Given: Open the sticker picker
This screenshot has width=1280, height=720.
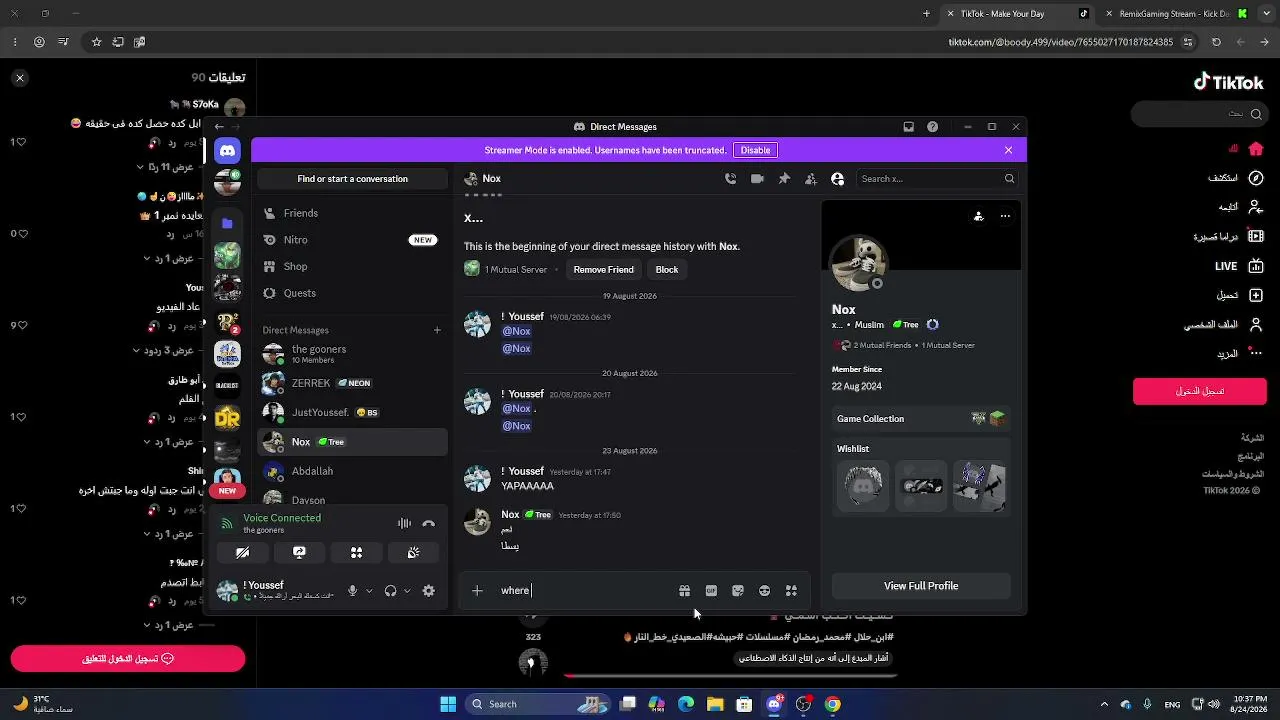Looking at the screenshot, I should click(738, 591).
